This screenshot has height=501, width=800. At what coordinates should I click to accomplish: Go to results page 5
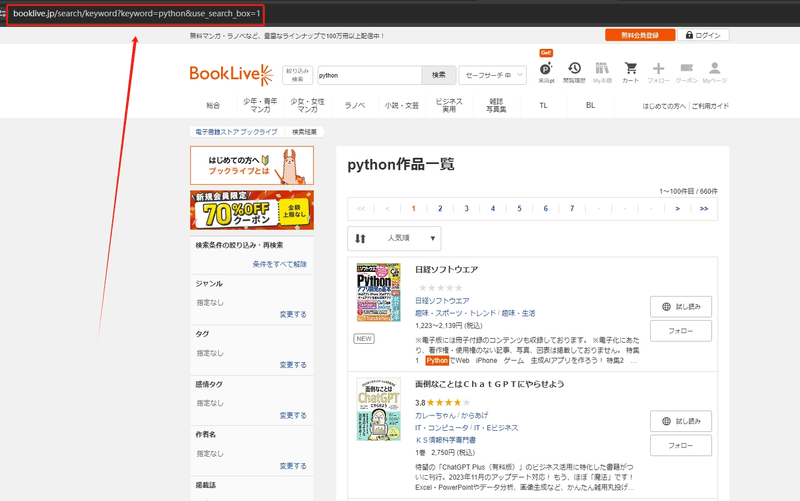pos(519,209)
